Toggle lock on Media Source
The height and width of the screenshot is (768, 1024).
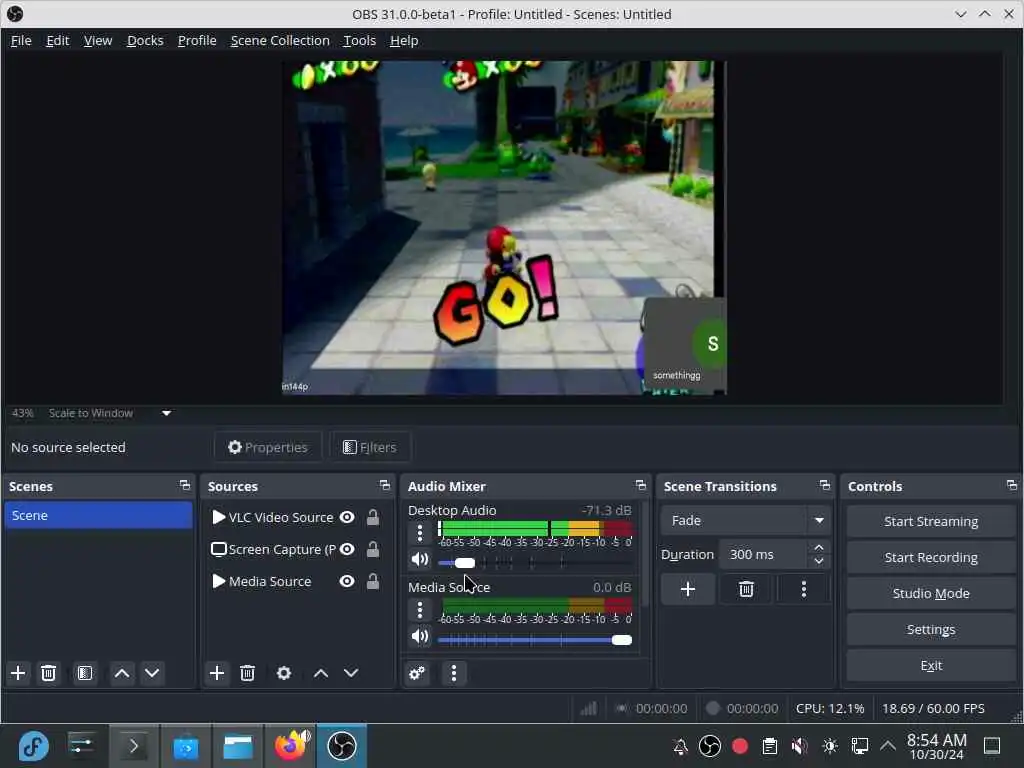pos(373,581)
